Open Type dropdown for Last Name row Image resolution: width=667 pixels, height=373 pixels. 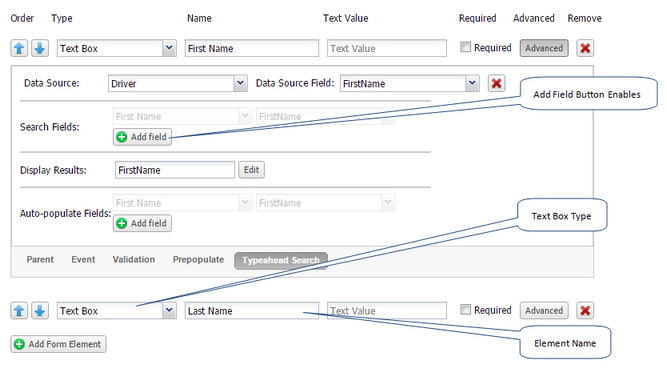pyautogui.click(x=169, y=310)
